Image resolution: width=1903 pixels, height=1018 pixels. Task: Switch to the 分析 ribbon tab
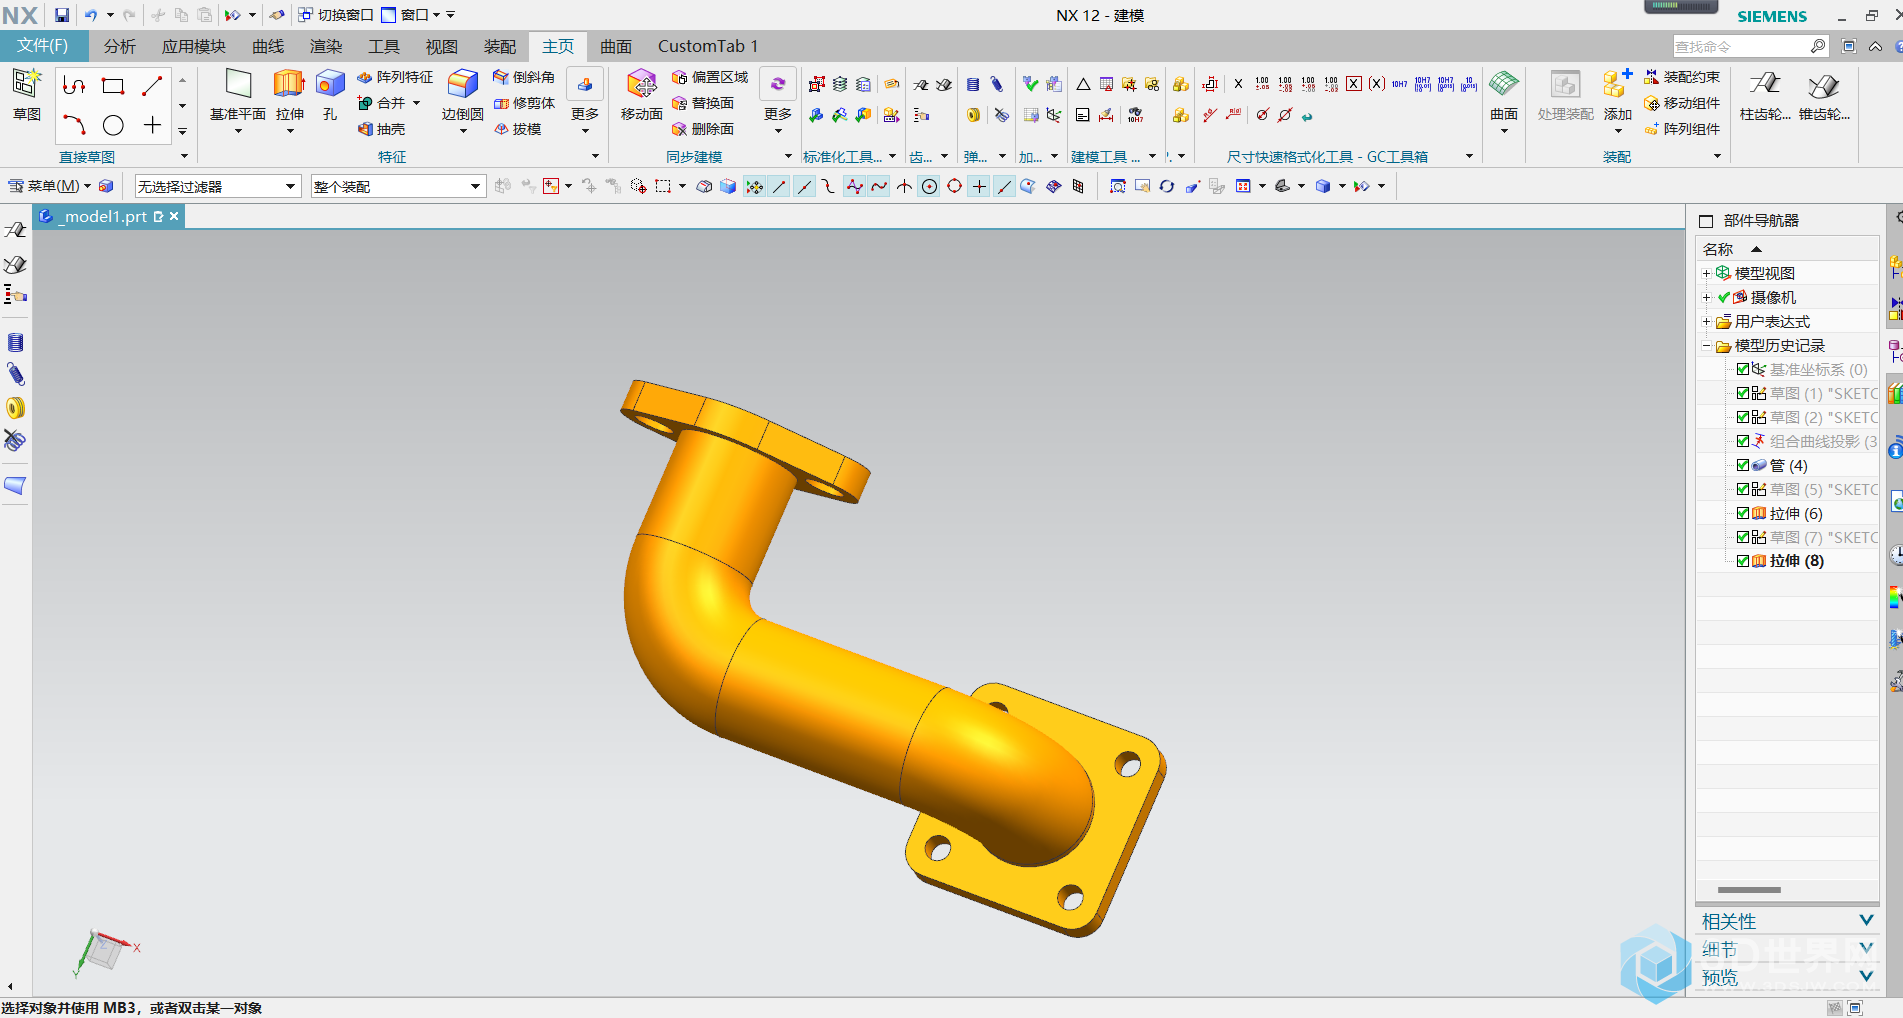119,46
